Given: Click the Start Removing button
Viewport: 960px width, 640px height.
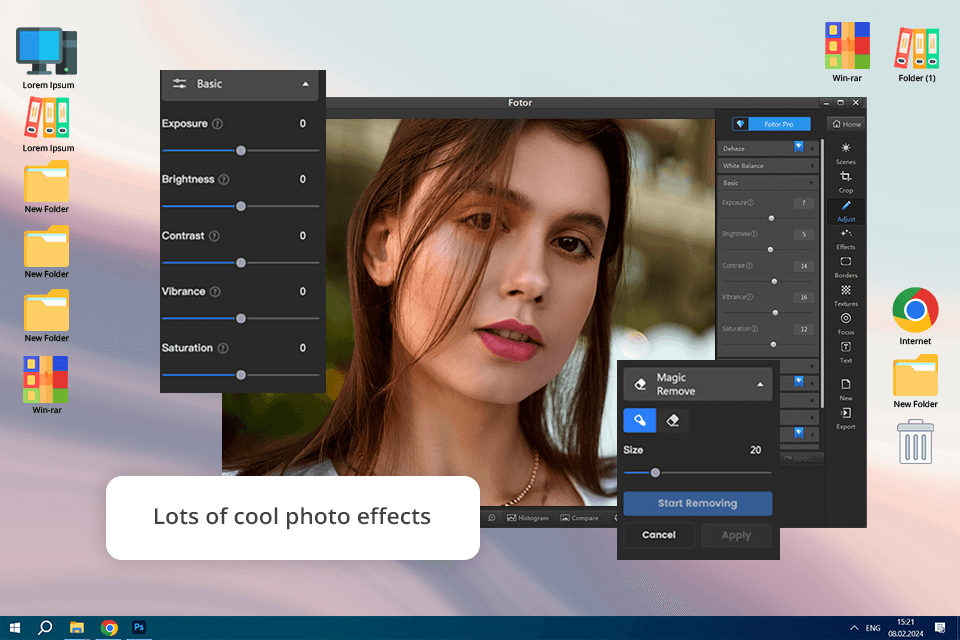Looking at the screenshot, I should click(x=697, y=503).
